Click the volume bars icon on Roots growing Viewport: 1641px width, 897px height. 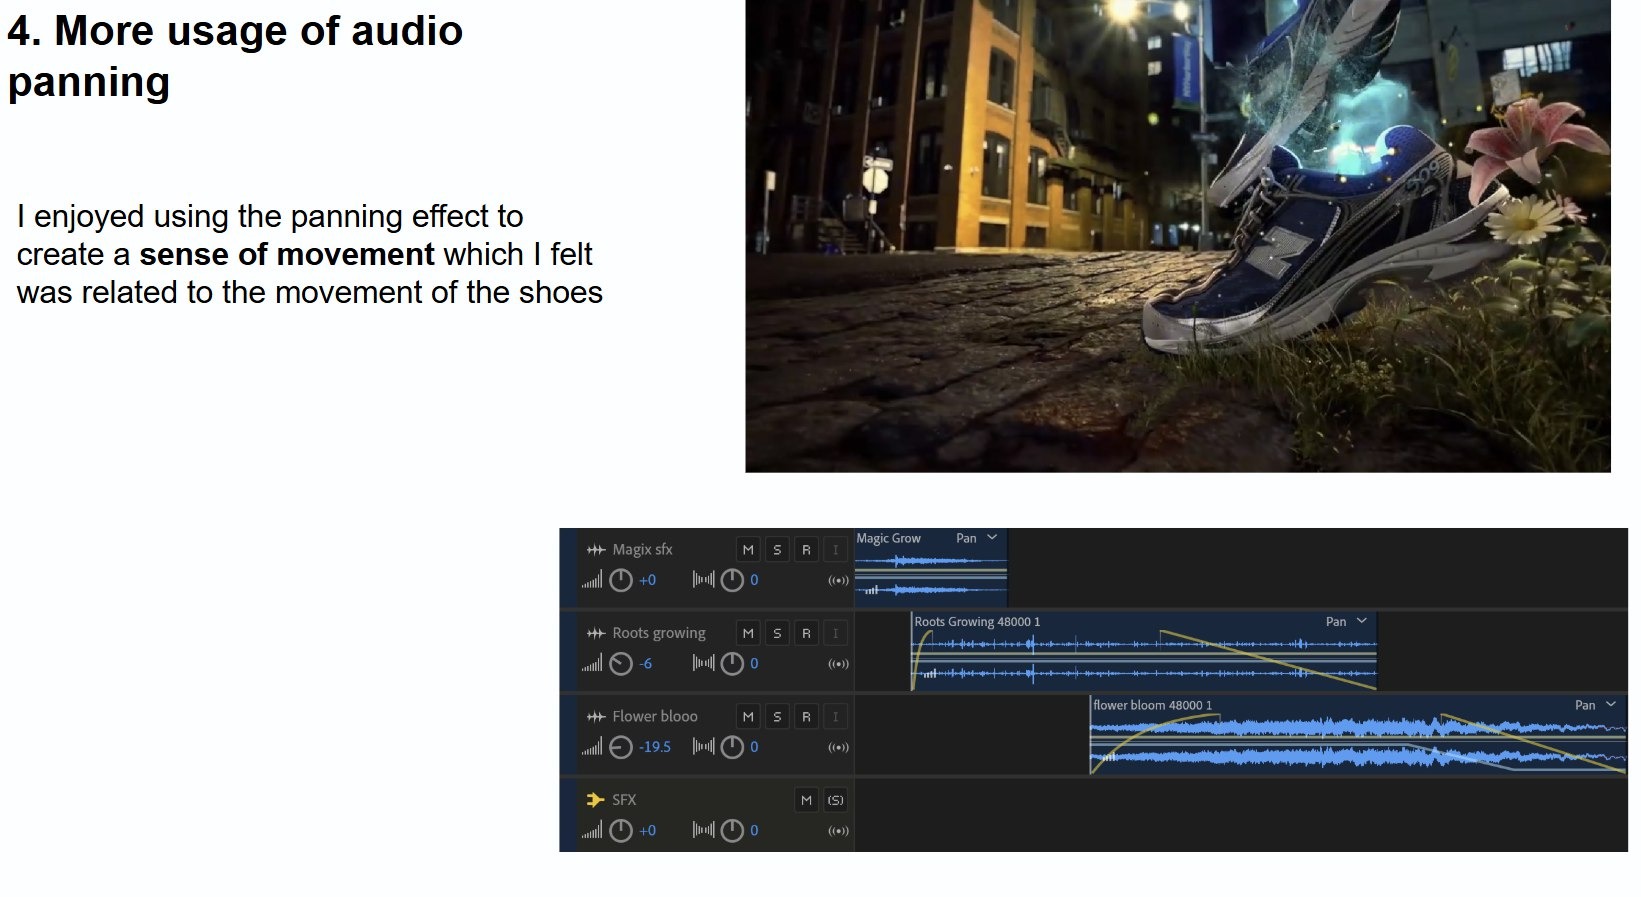[x=592, y=664]
